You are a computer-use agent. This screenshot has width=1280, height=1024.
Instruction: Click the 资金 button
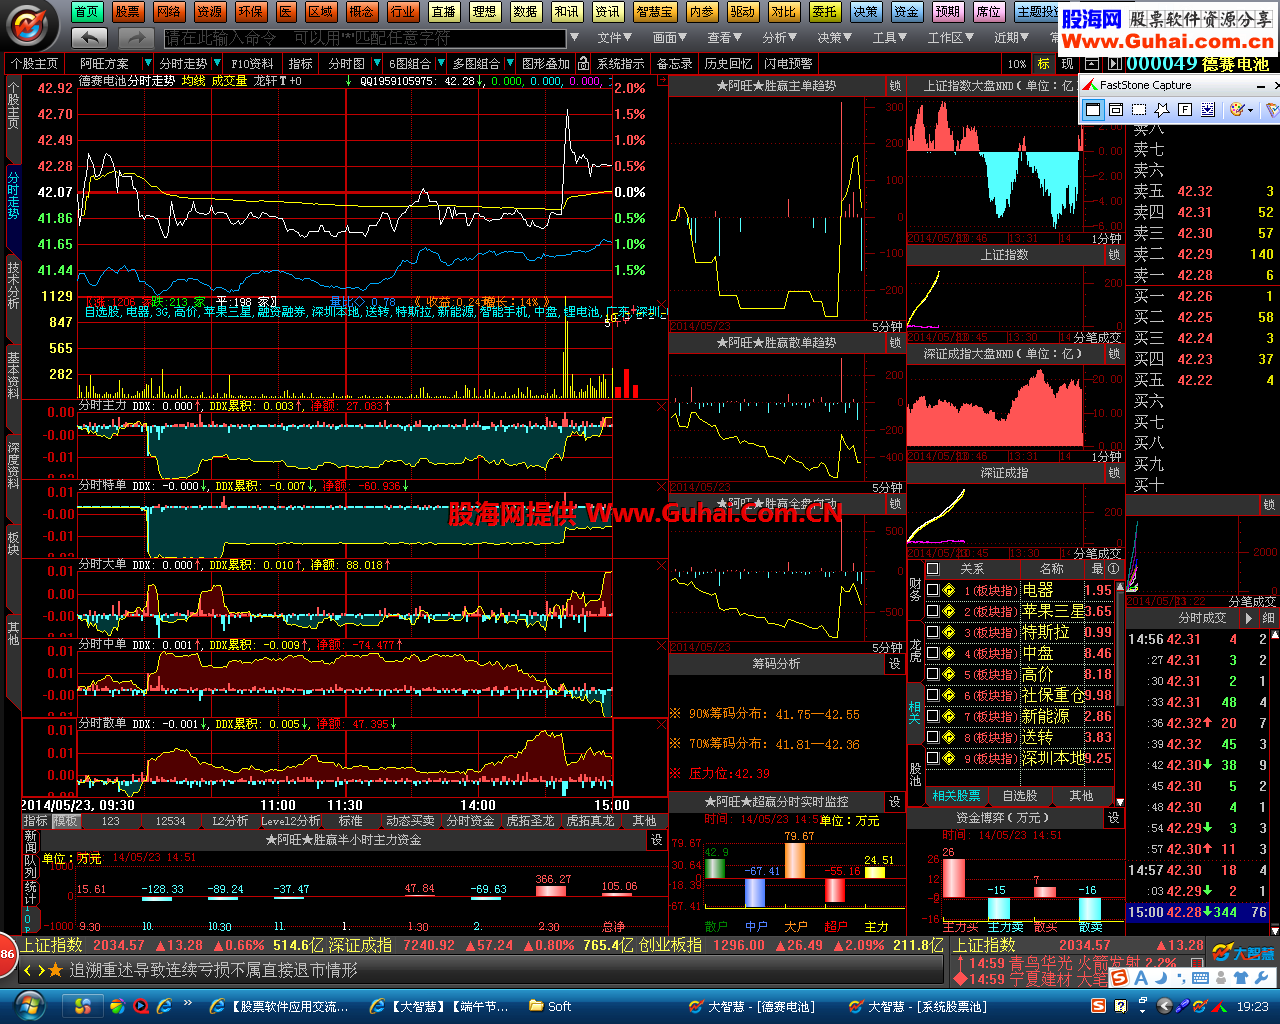point(906,12)
